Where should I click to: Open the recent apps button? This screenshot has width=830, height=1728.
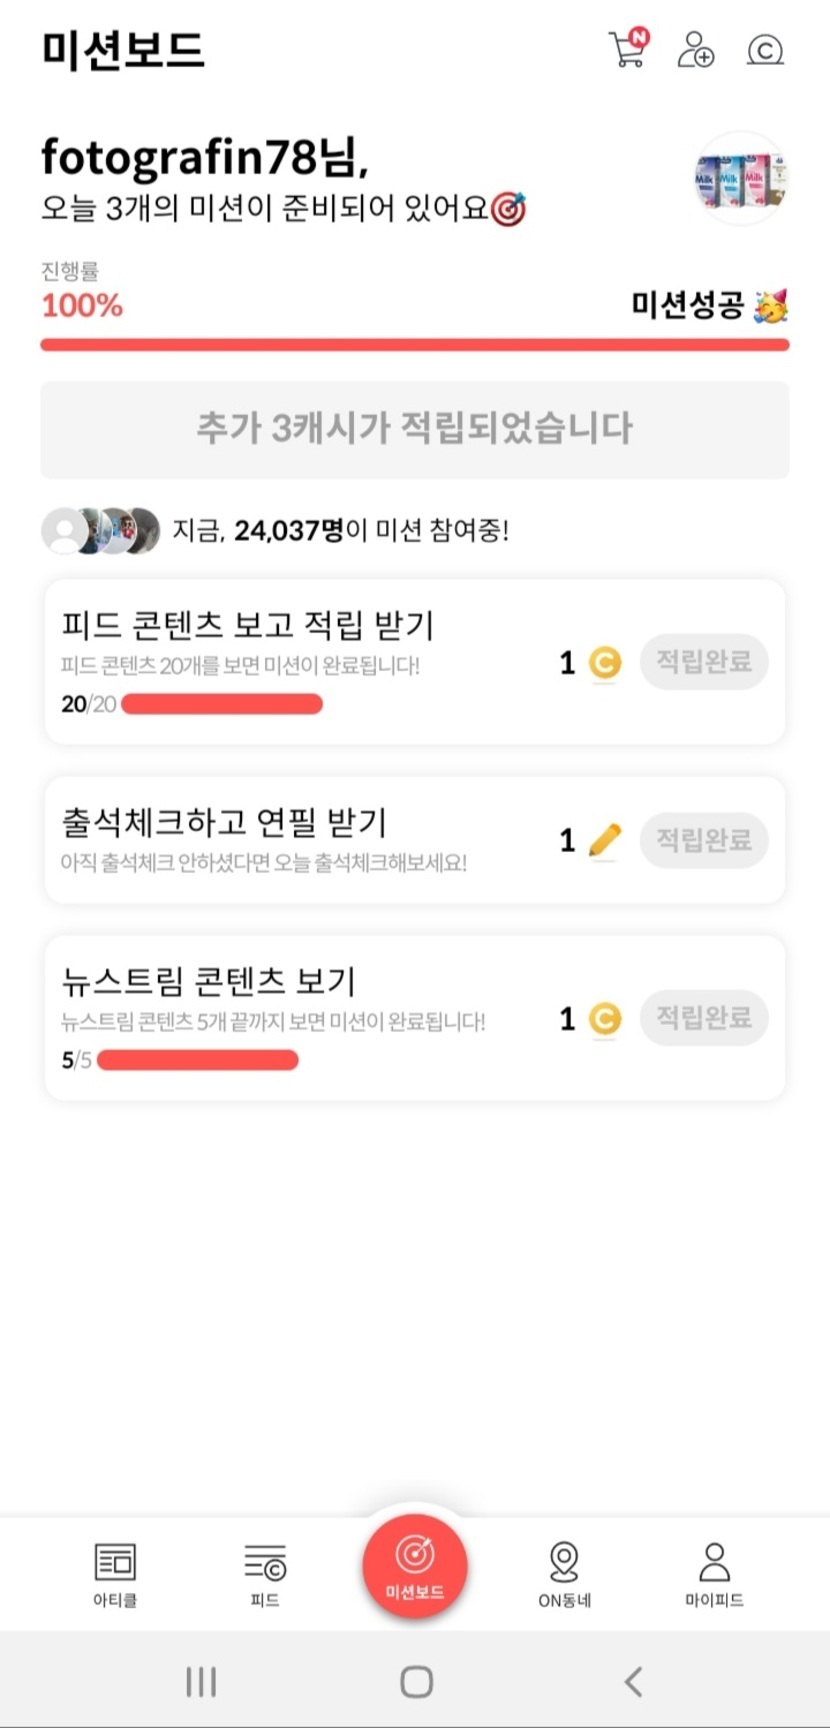point(201,1682)
